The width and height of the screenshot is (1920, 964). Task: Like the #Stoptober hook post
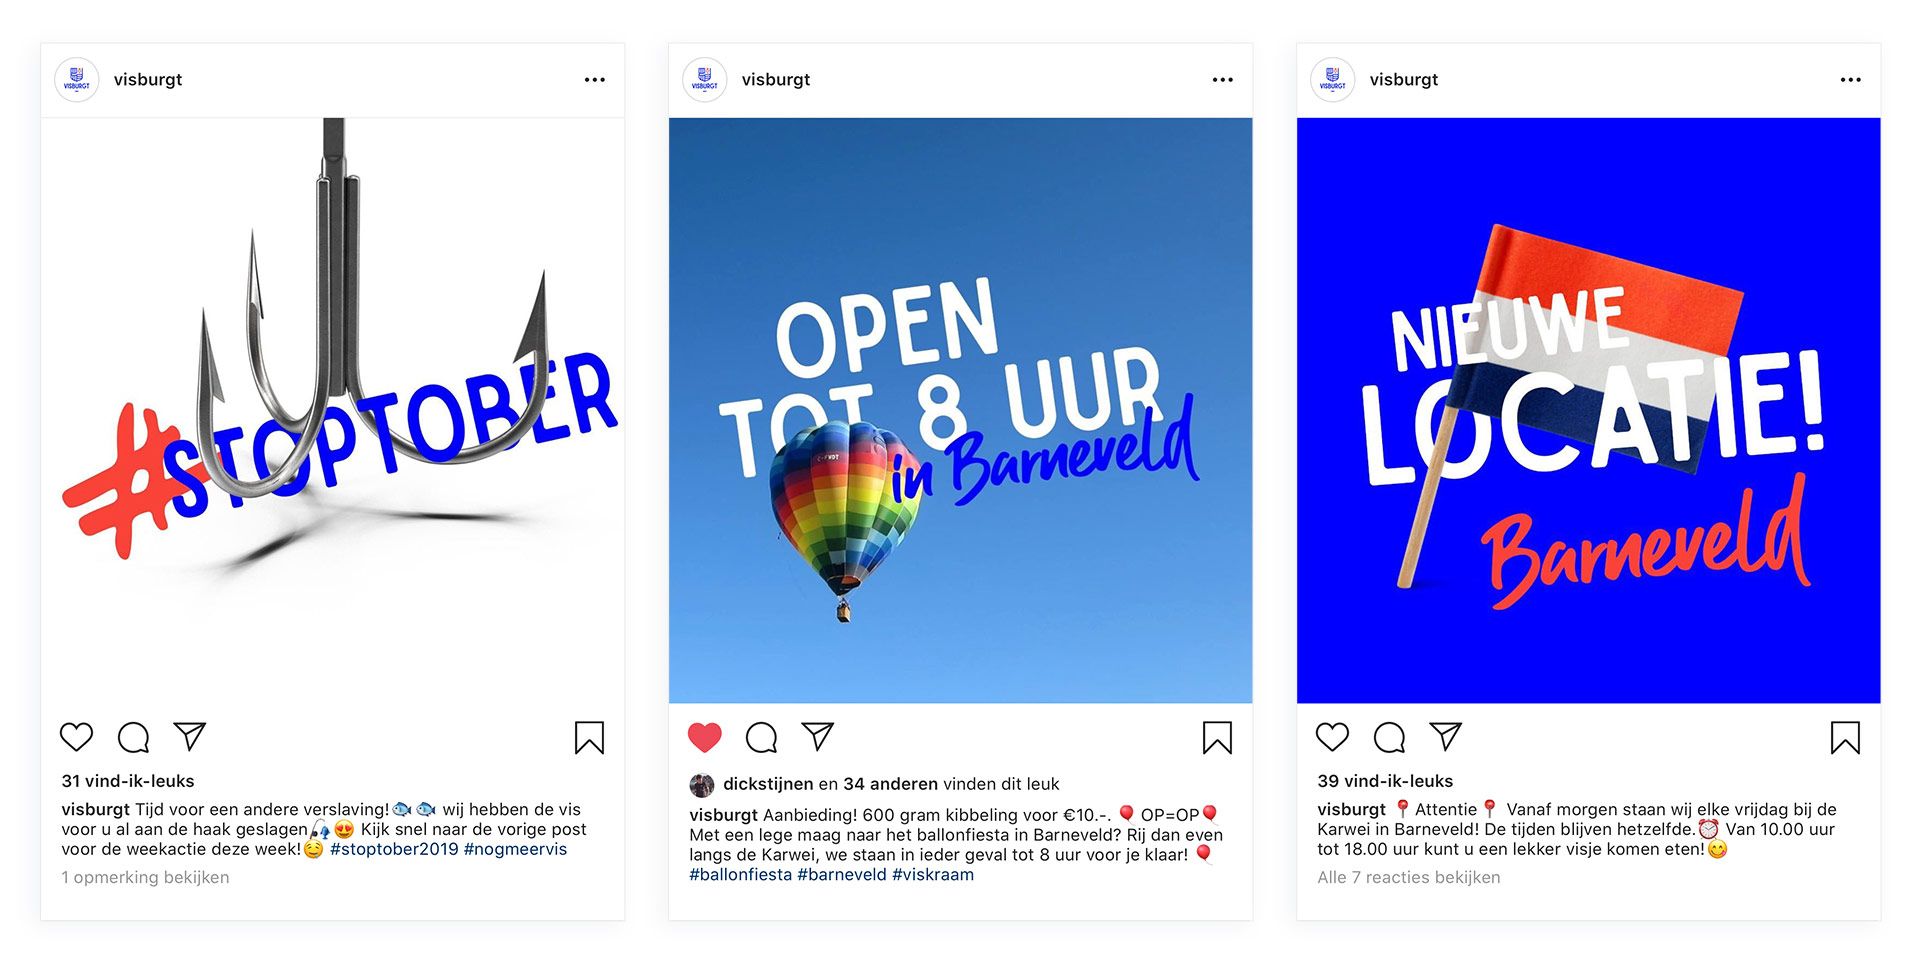point(76,737)
